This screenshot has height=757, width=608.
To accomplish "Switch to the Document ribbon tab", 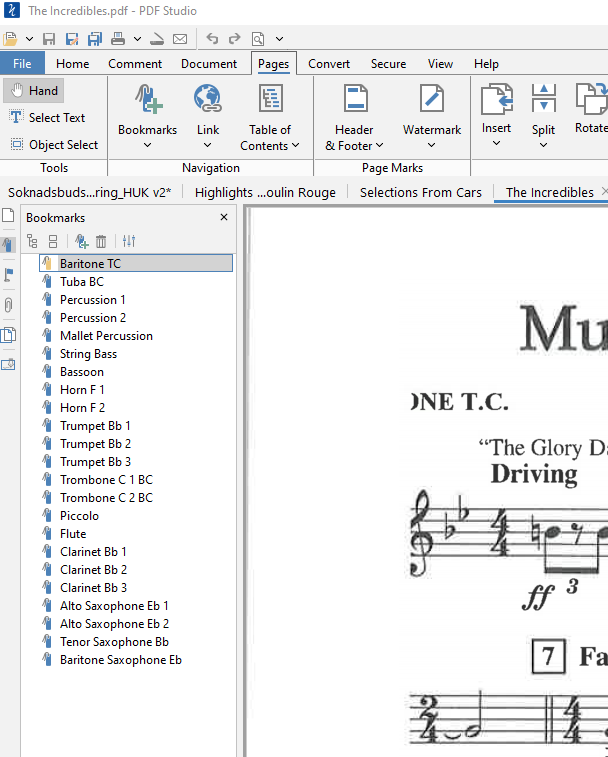I will tap(209, 64).
